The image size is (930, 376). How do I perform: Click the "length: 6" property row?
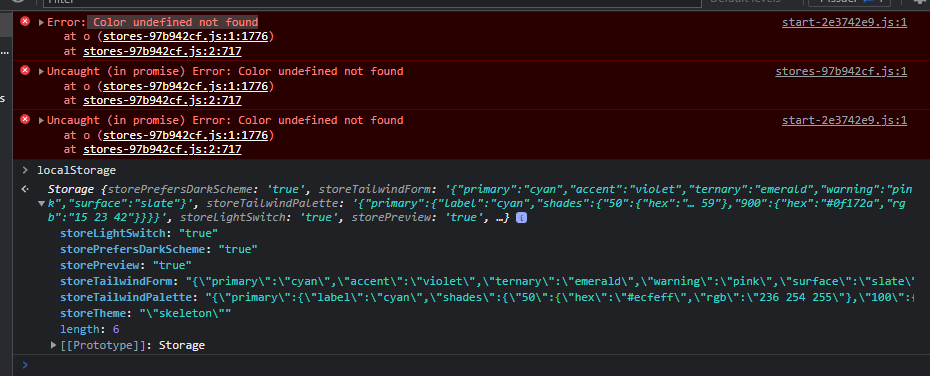point(90,329)
